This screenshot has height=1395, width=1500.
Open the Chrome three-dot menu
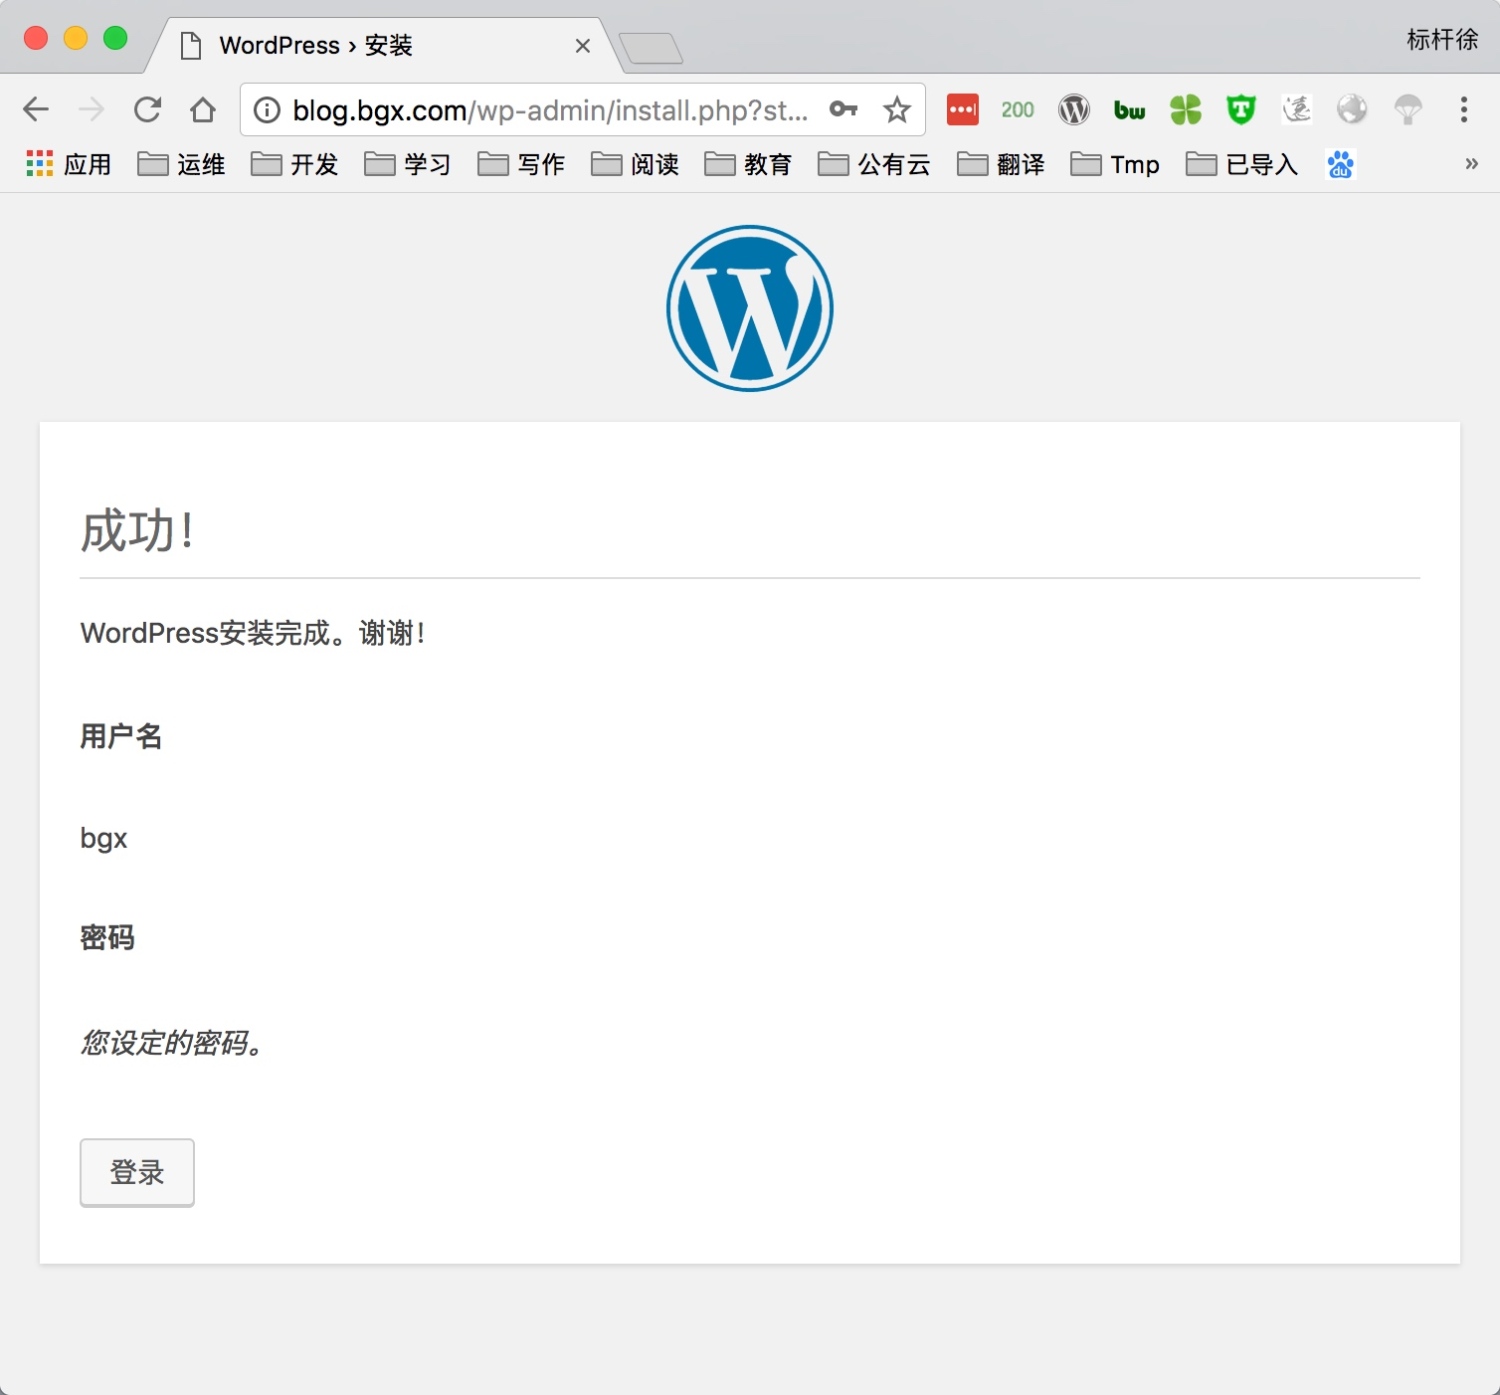point(1464,109)
